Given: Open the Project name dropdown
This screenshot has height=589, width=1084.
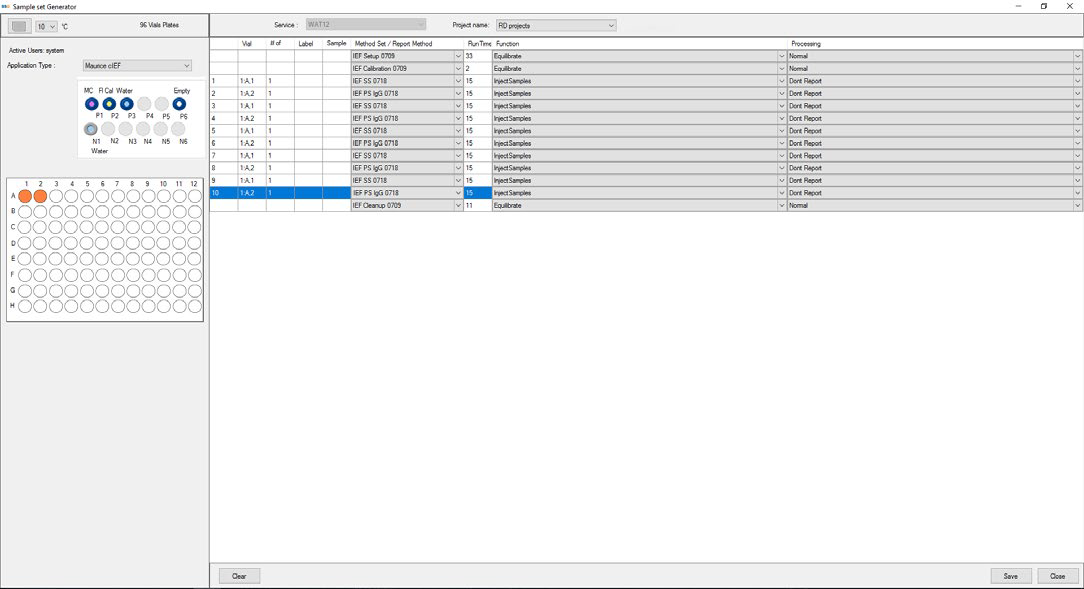Looking at the screenshot, I should [555, 25].
